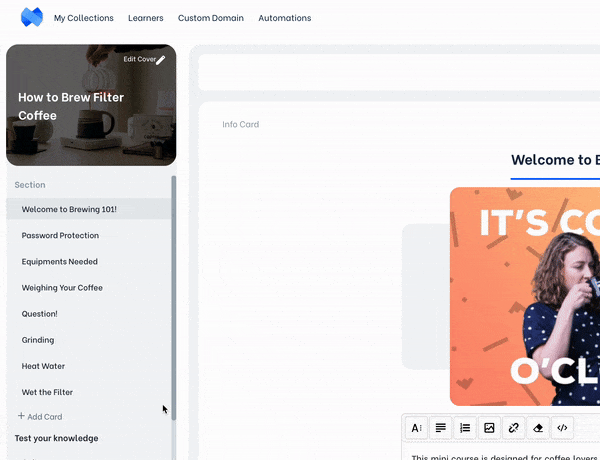
Task: Select the Password Protection card
Action: click(60, 236)
